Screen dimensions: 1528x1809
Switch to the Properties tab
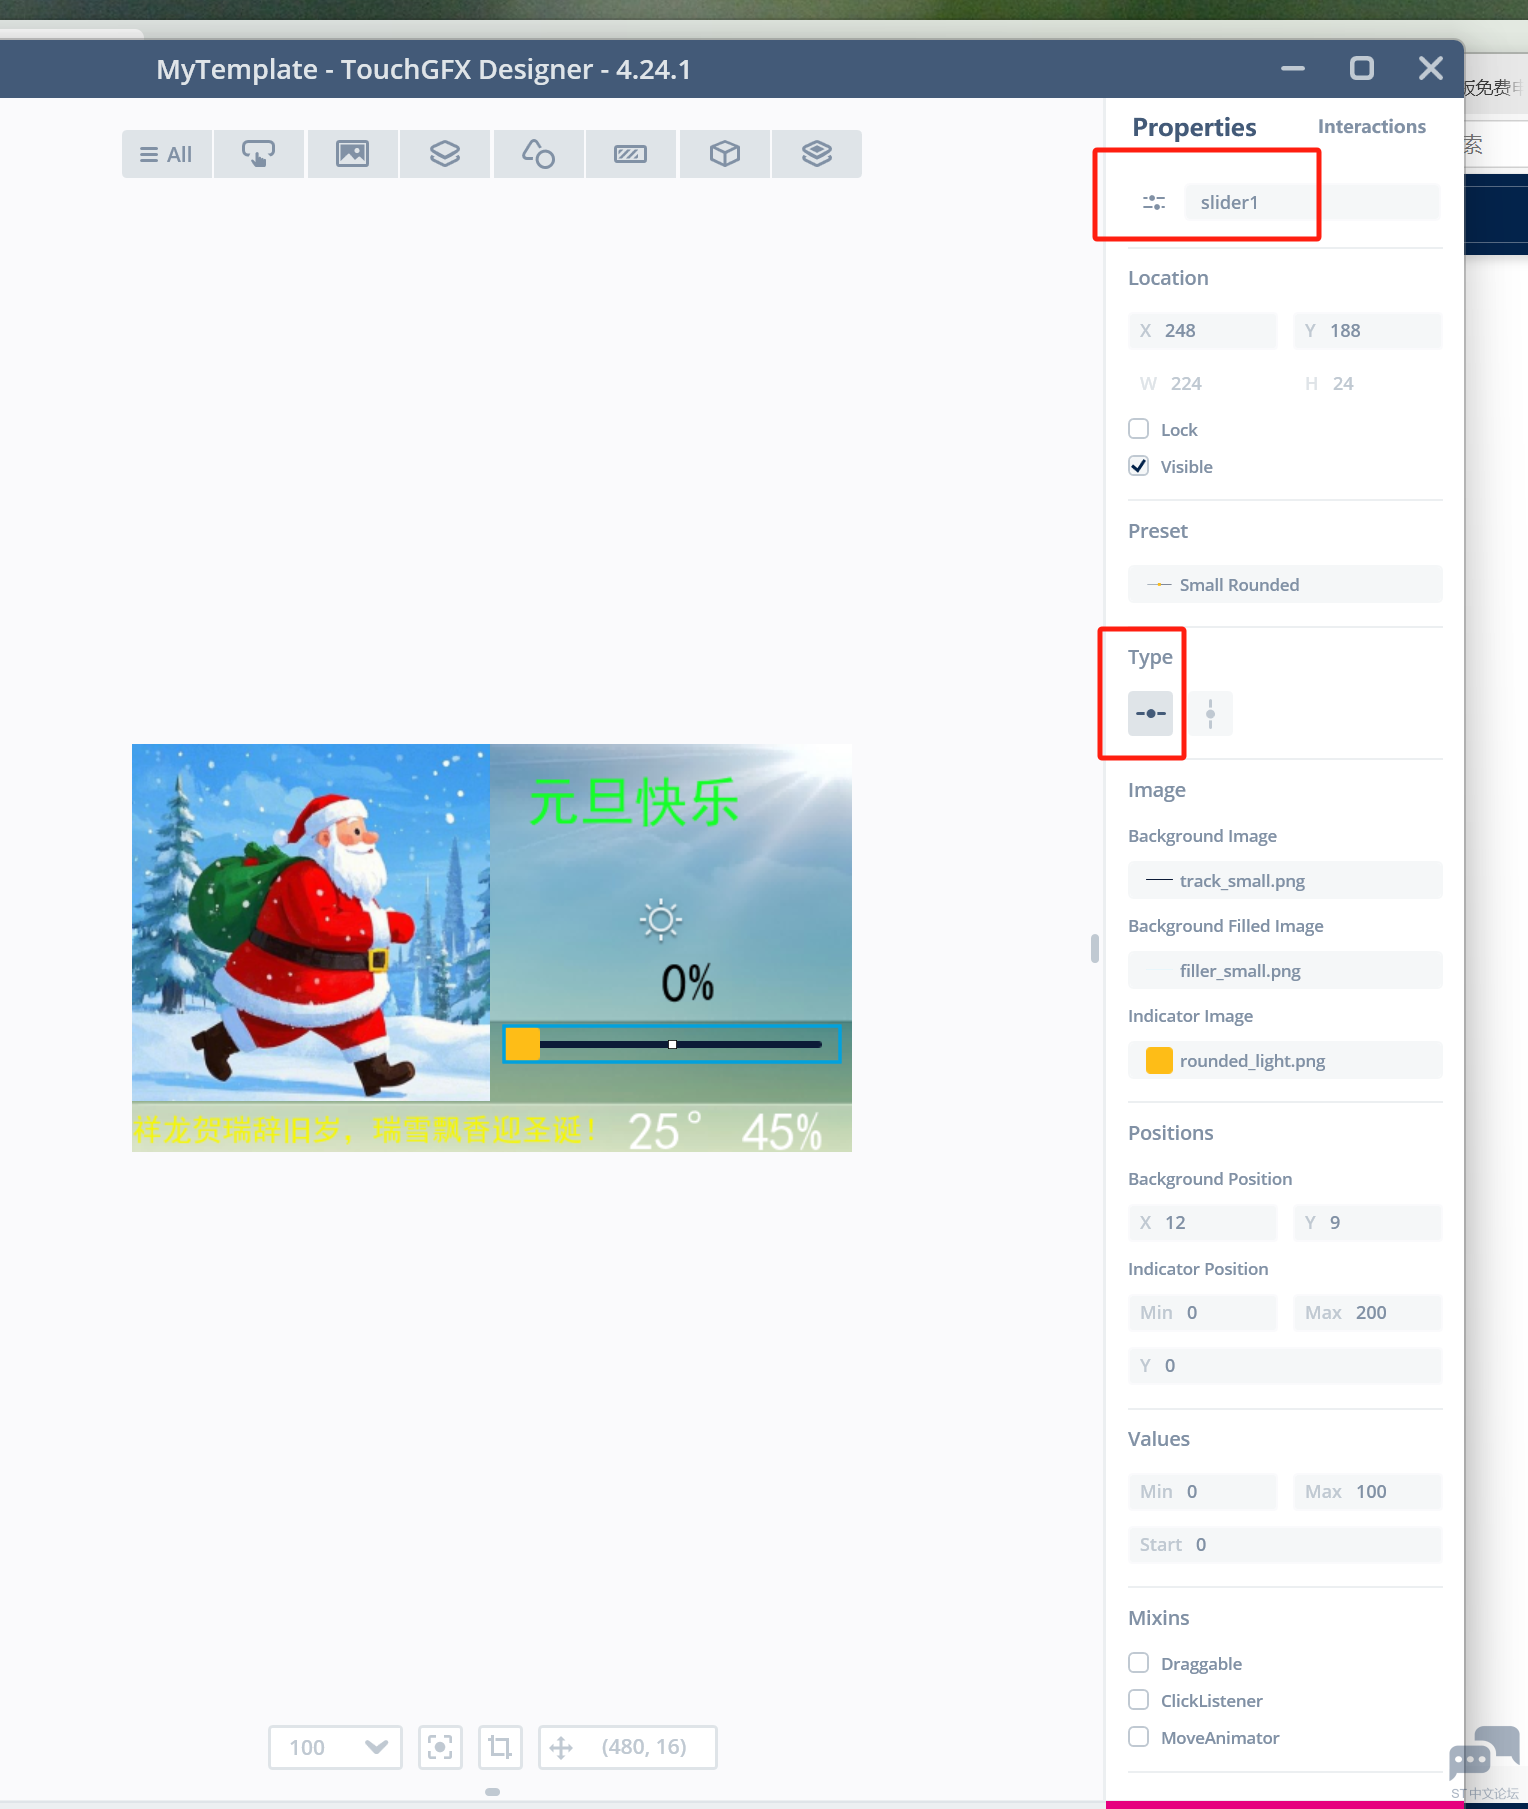[x=1194, y=127]
